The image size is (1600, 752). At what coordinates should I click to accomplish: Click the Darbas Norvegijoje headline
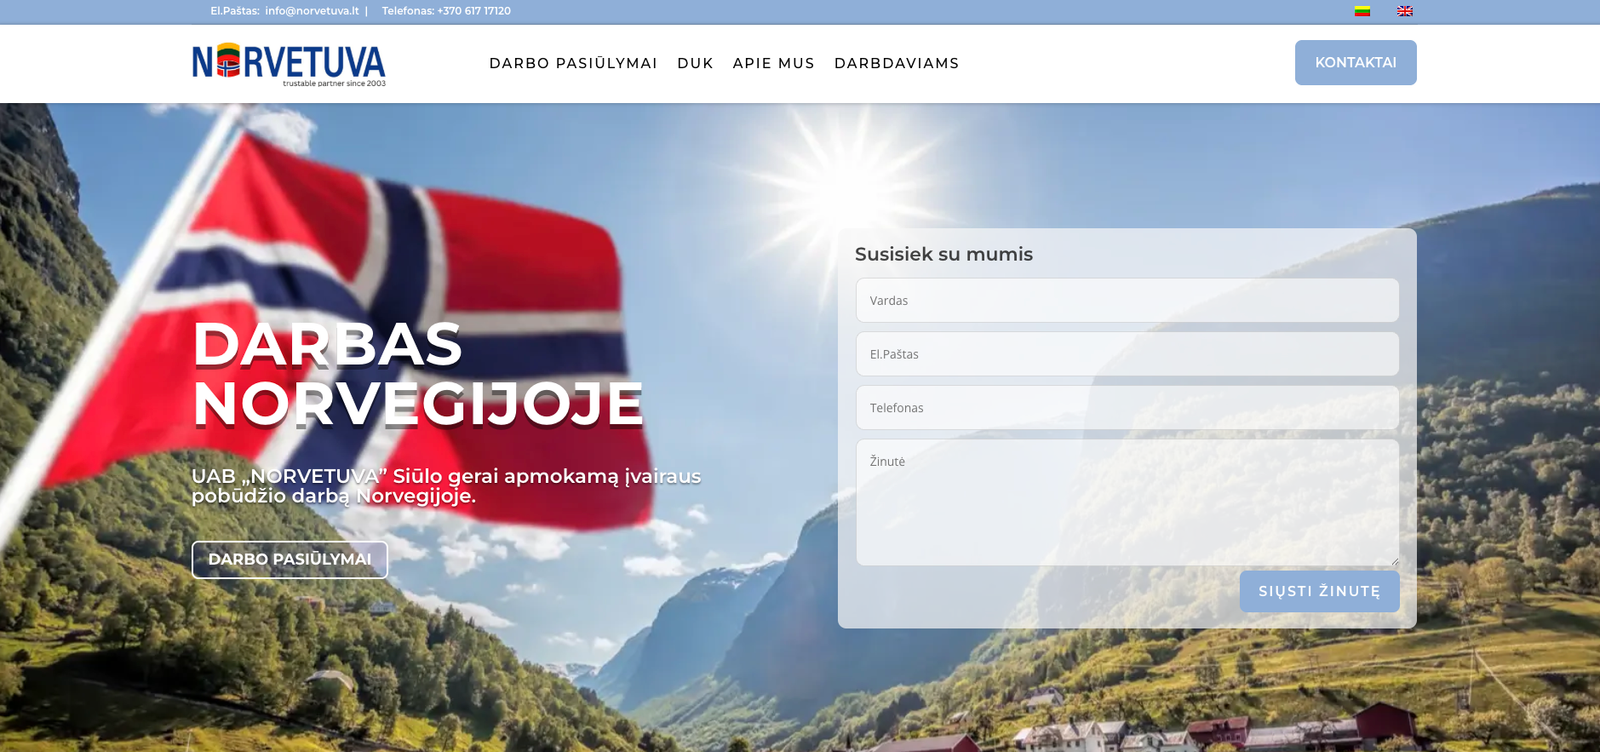[x=417, y=374]
